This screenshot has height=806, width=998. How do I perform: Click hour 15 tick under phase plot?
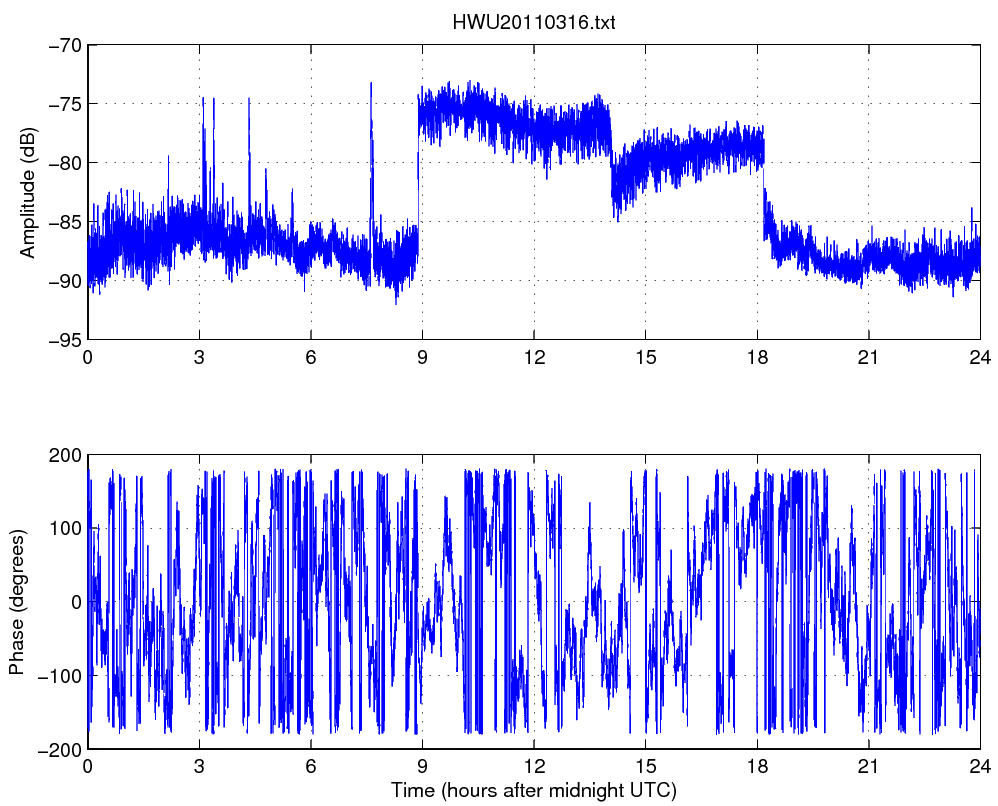click(645, 766)
